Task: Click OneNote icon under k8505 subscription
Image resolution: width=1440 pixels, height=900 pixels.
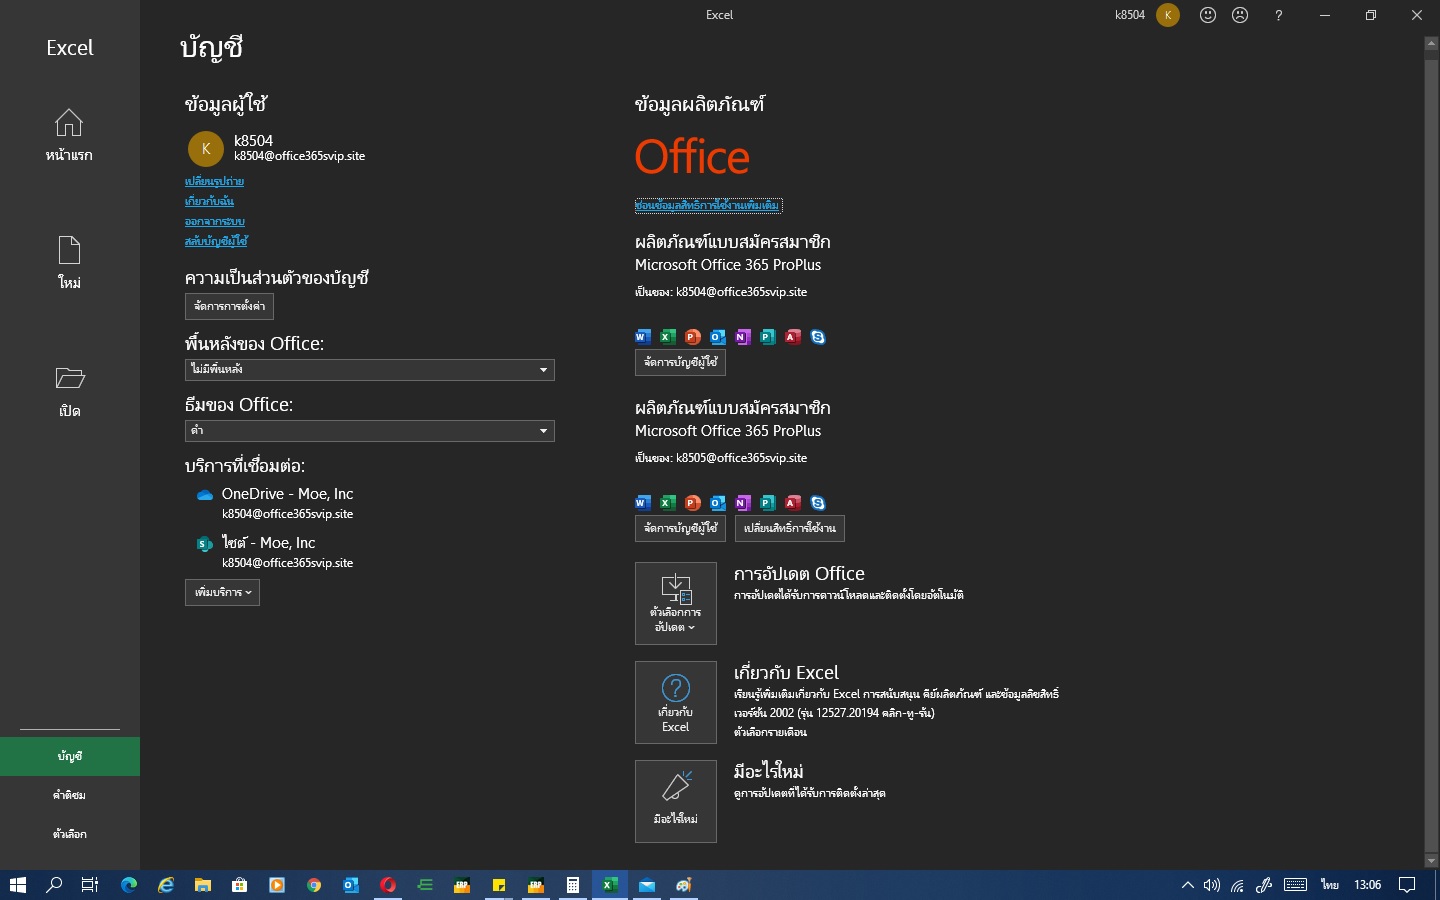Action: pyautogui.click(x=743, y=503)
